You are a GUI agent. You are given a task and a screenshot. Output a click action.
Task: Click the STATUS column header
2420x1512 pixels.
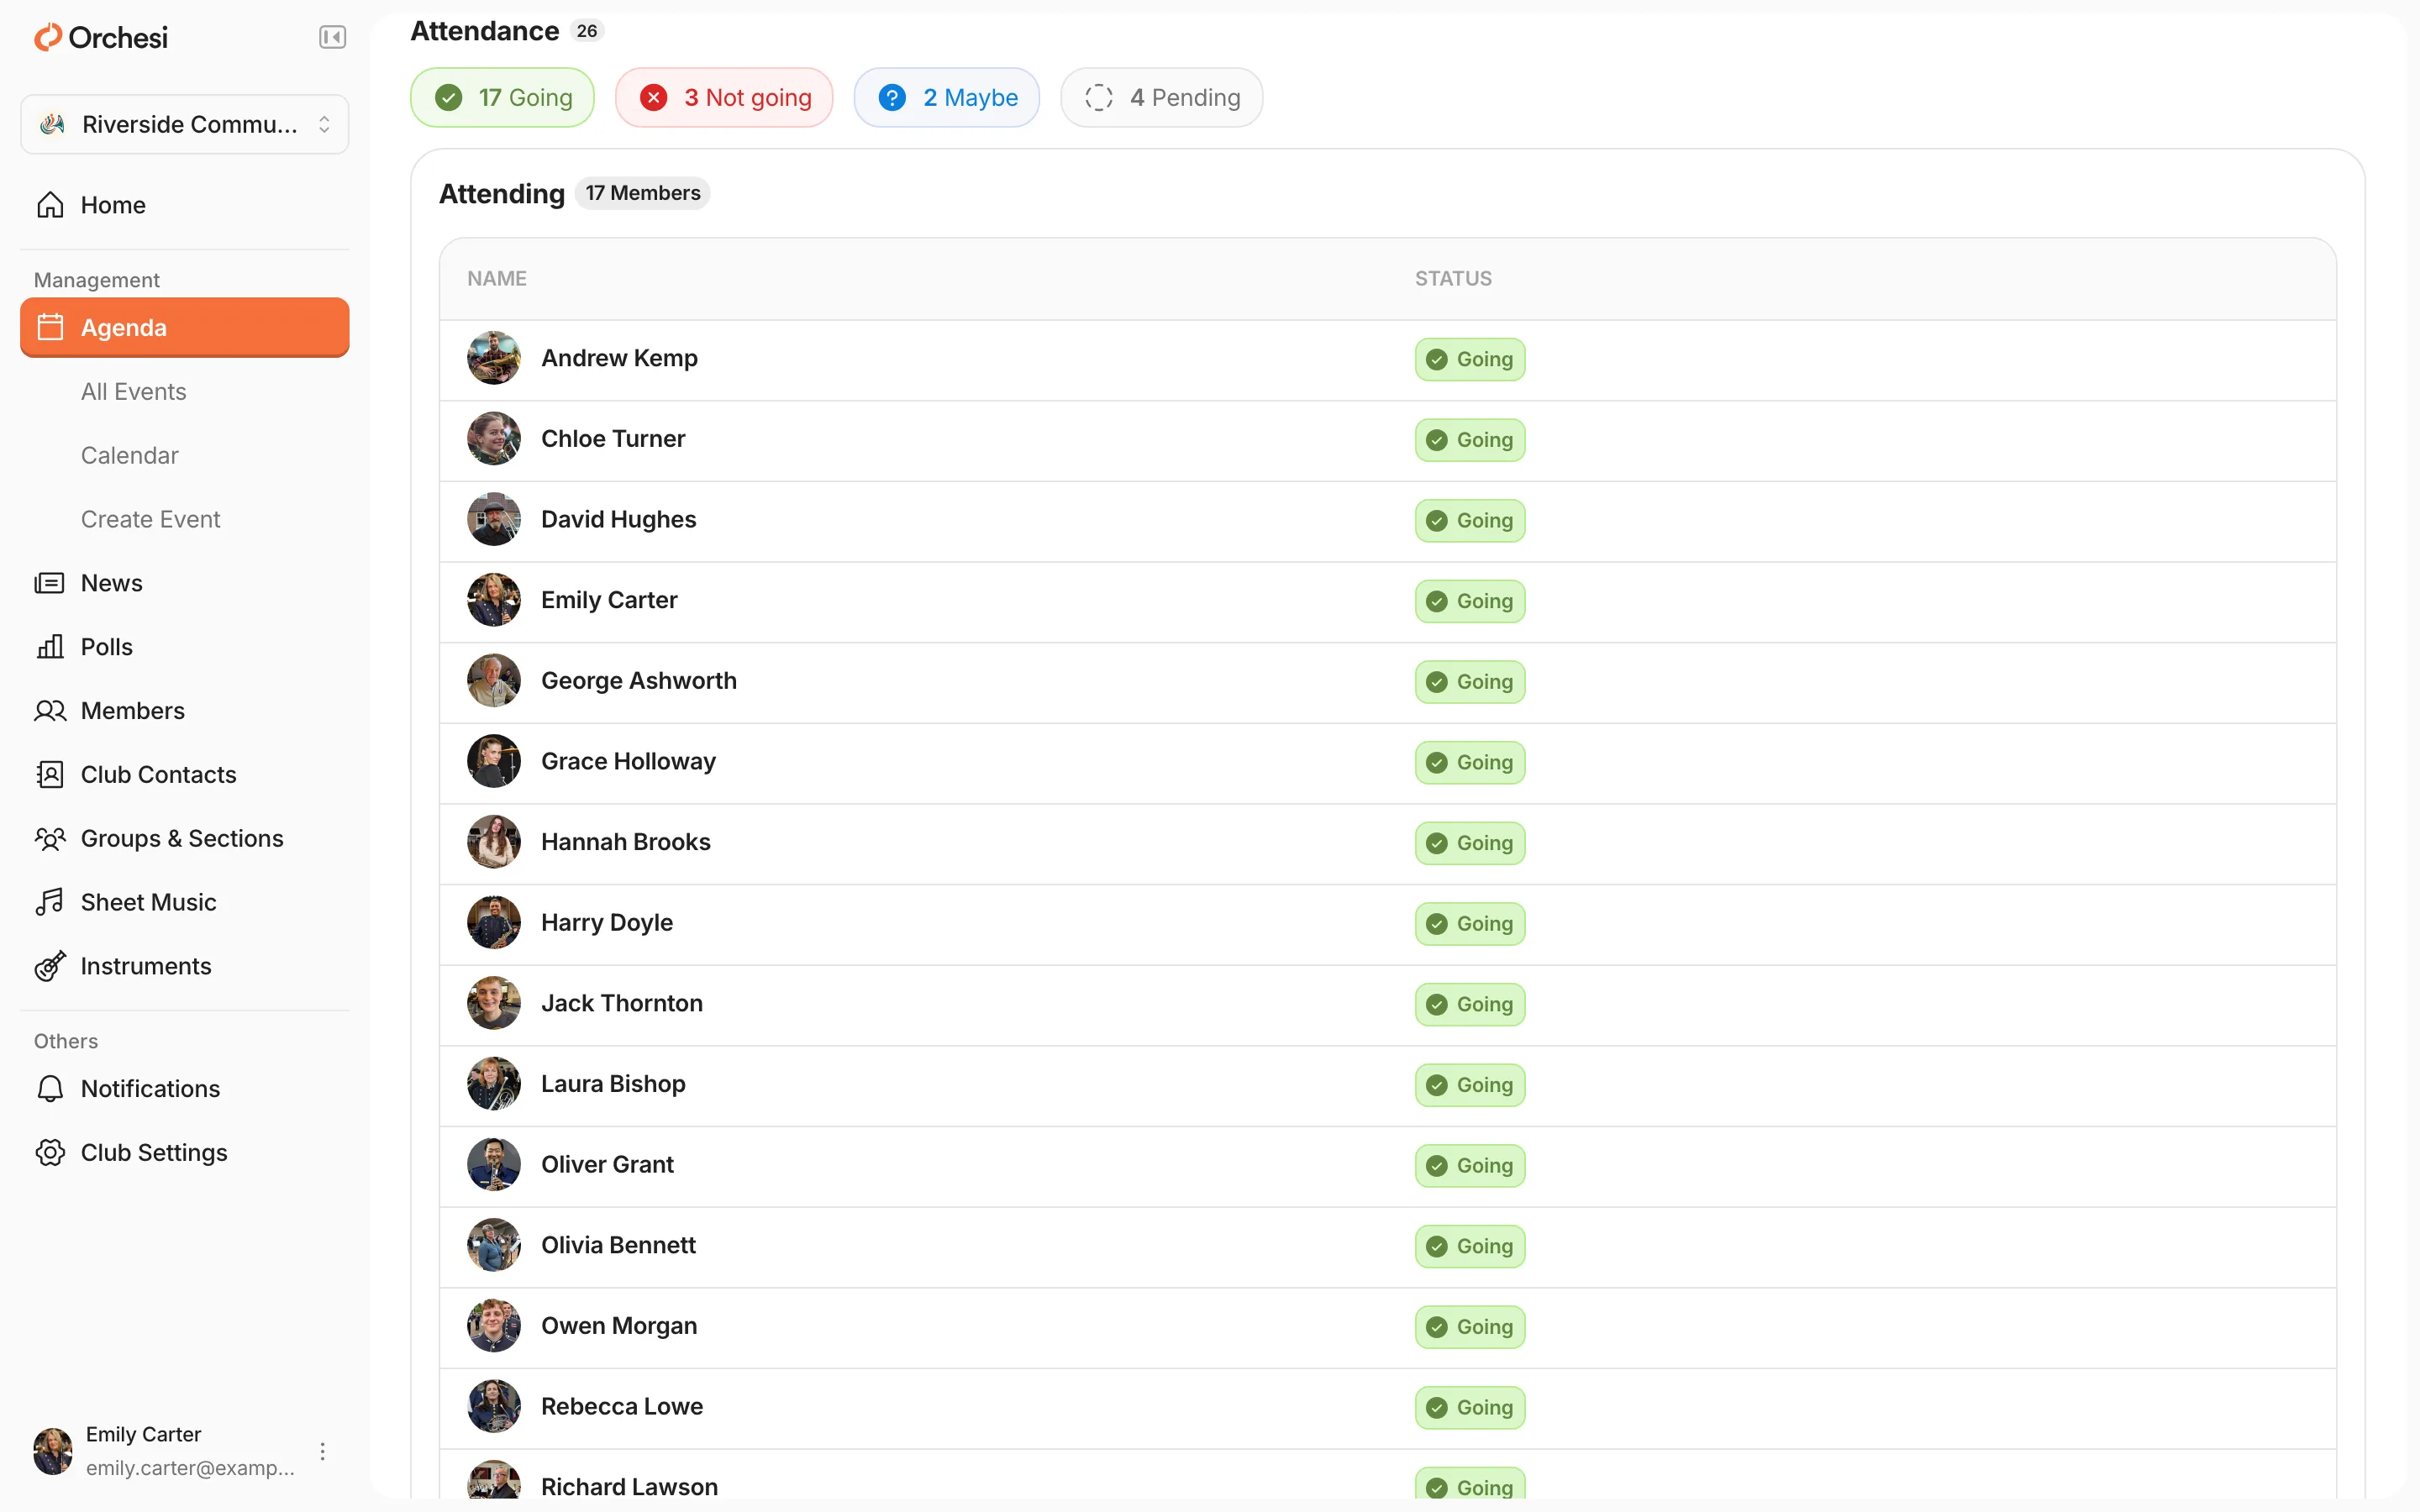point(1453,278)
